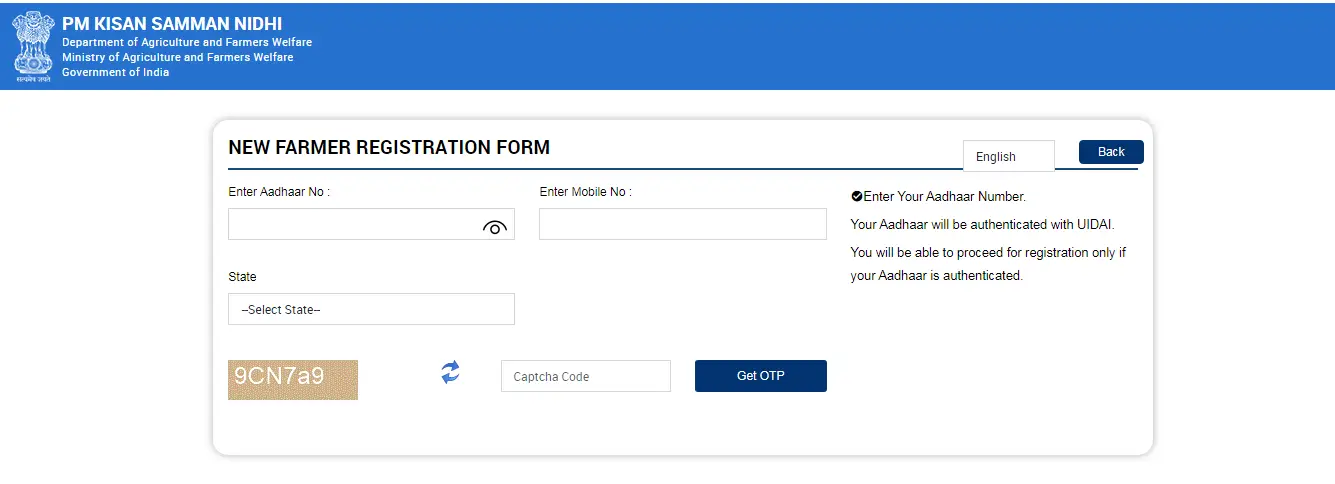
Task: Click the Enter Aadhaar No label
Action: tap(279, 192)
